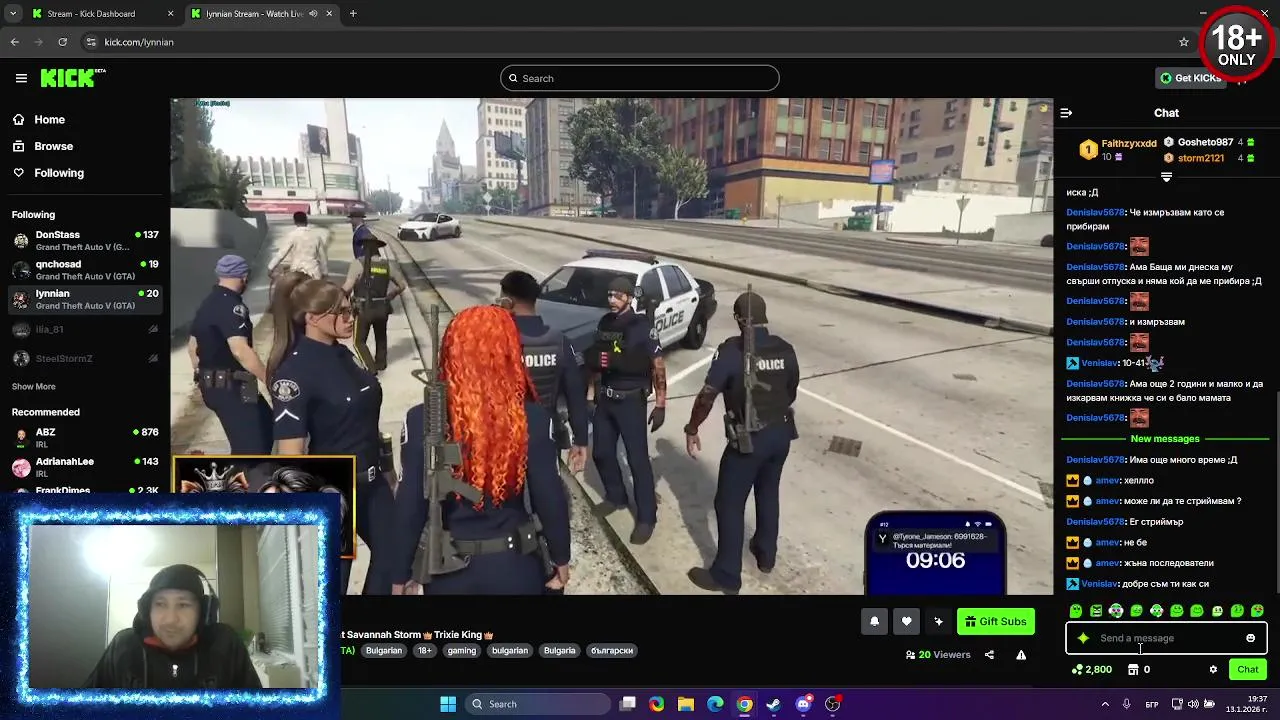The width and height of the screenshot is (1280, 720).
Task: Click the sparkle icon beside Gift Subs
Action: [938, 621]
